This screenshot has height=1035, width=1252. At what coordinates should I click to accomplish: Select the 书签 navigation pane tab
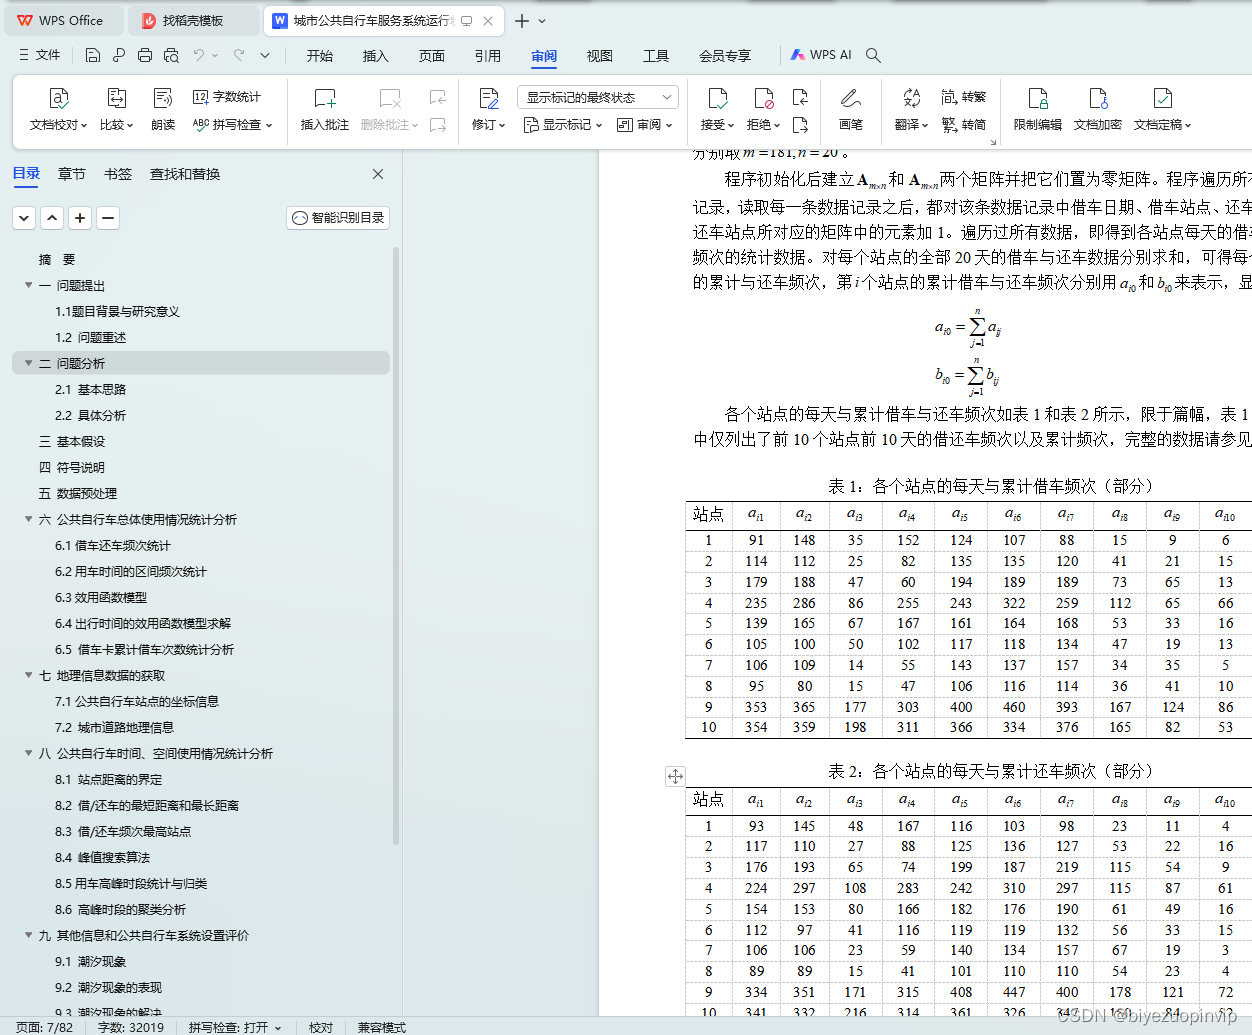click(x=118, y=174)
